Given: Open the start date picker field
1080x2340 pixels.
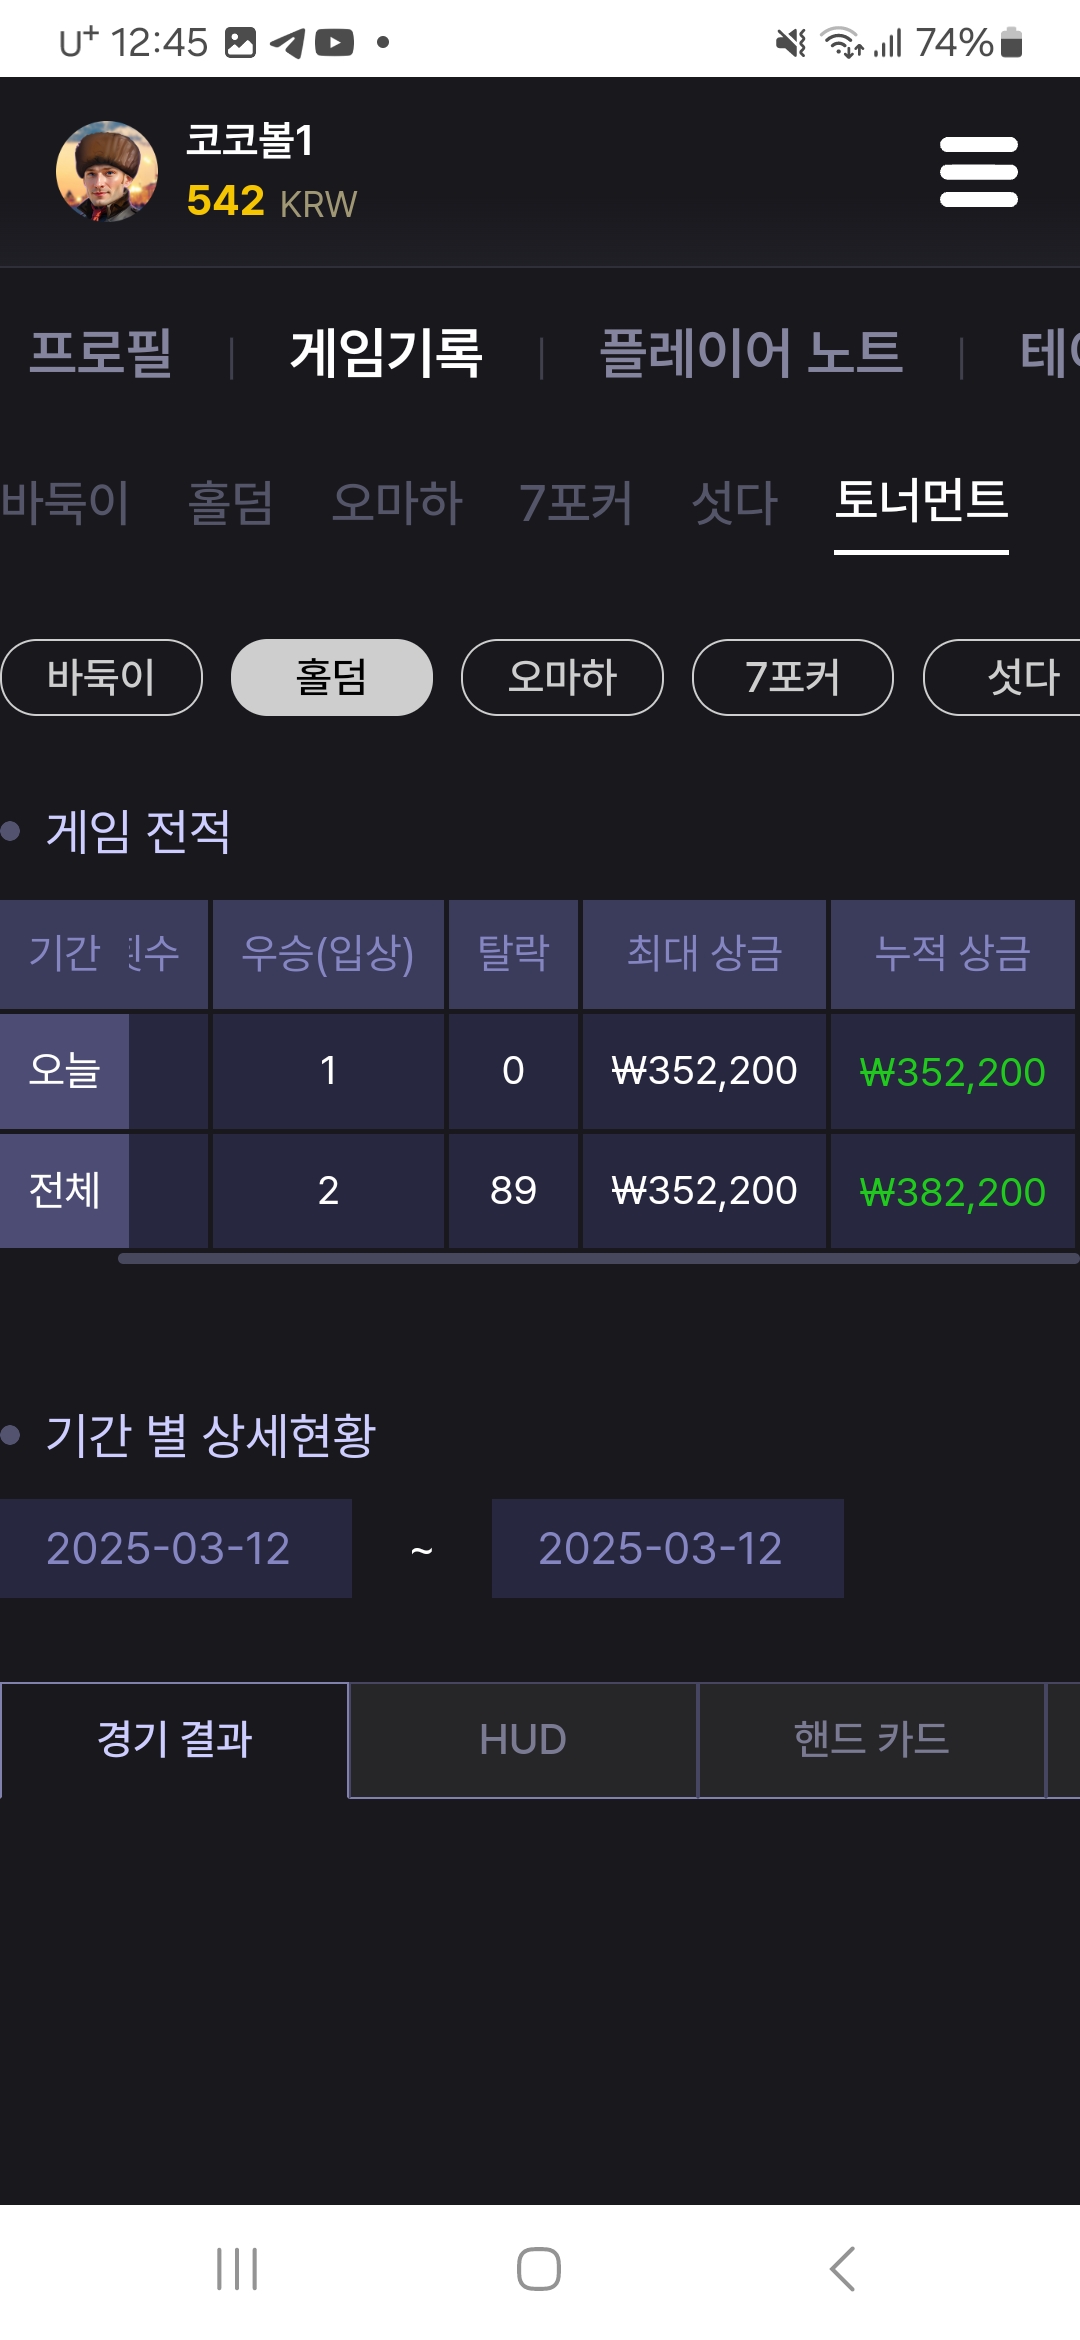Looking at the screenshot, I should [x=176, y=1548].
